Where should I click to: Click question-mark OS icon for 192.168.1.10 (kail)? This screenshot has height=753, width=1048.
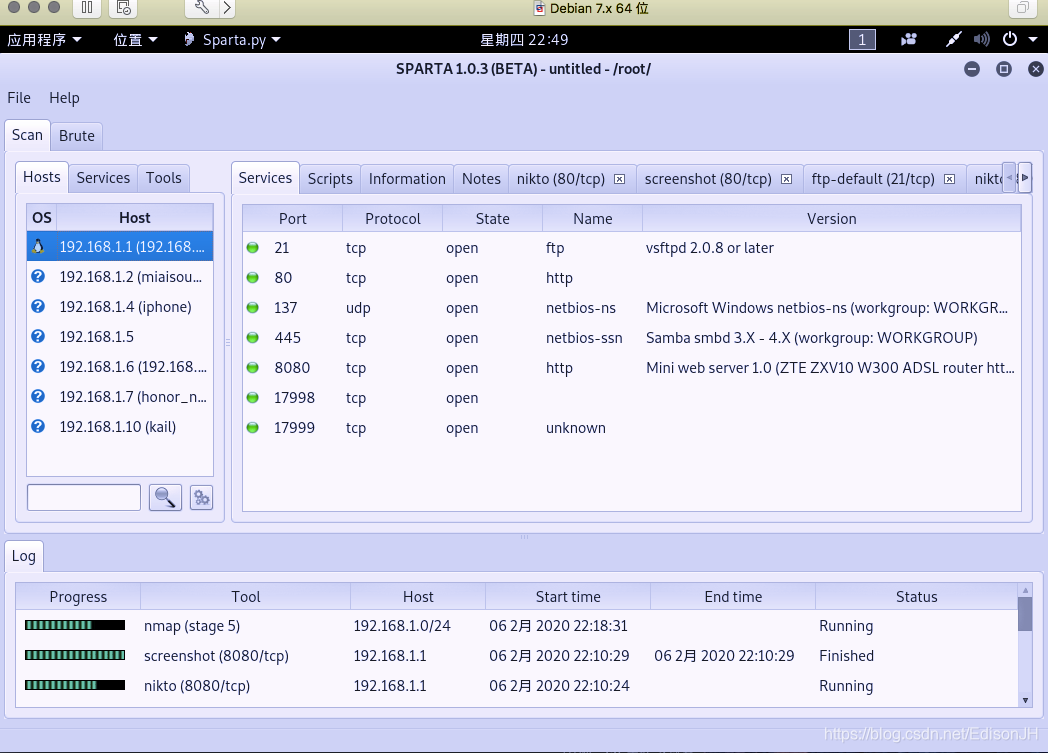click(39, 426)
